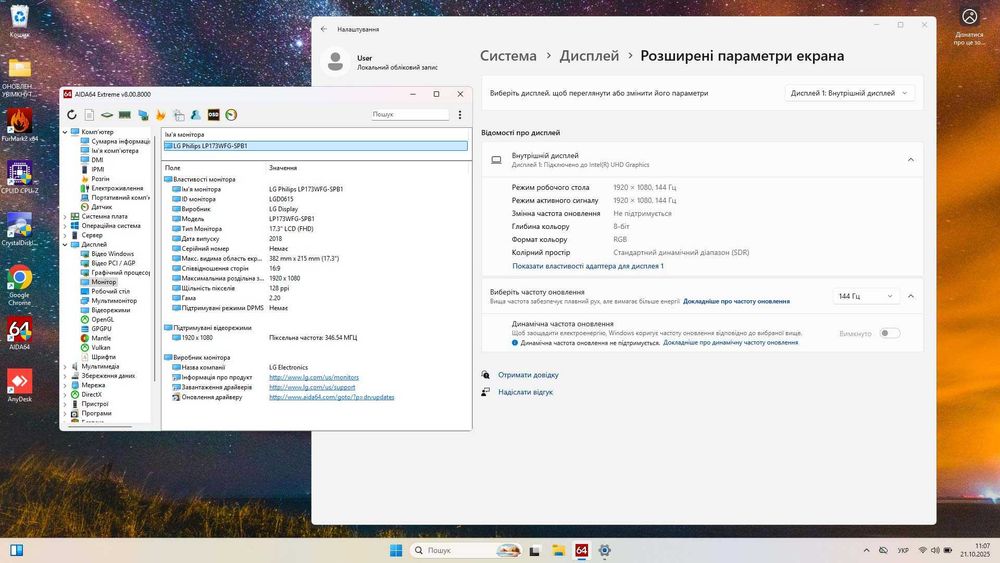Click Дисплей breadcrumb in Settings
The image size is (1000, 563).
point(589,56)
